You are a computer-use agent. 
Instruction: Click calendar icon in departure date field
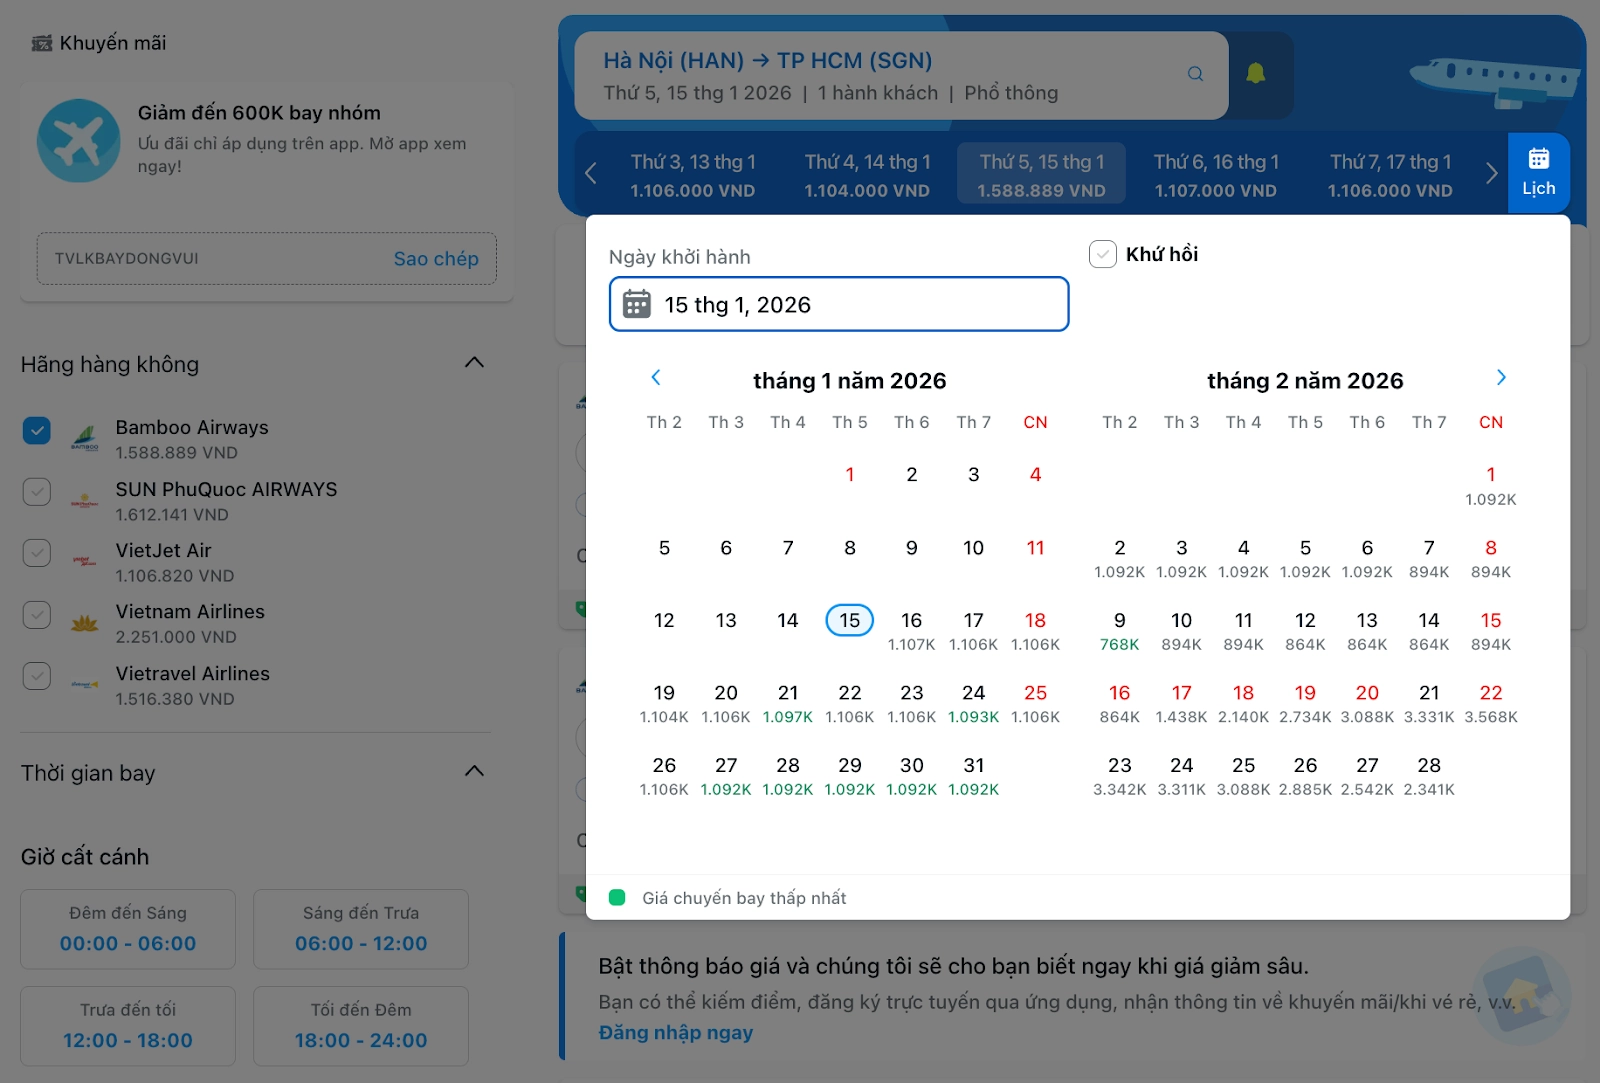637,304
